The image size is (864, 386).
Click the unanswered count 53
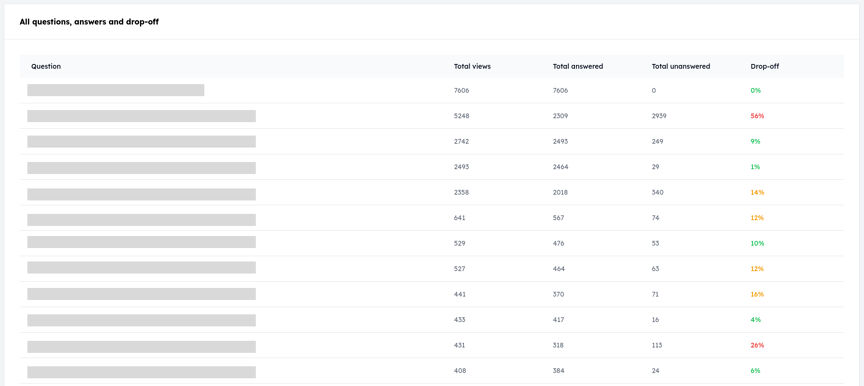pyautogui.click(x=655, y=243)
